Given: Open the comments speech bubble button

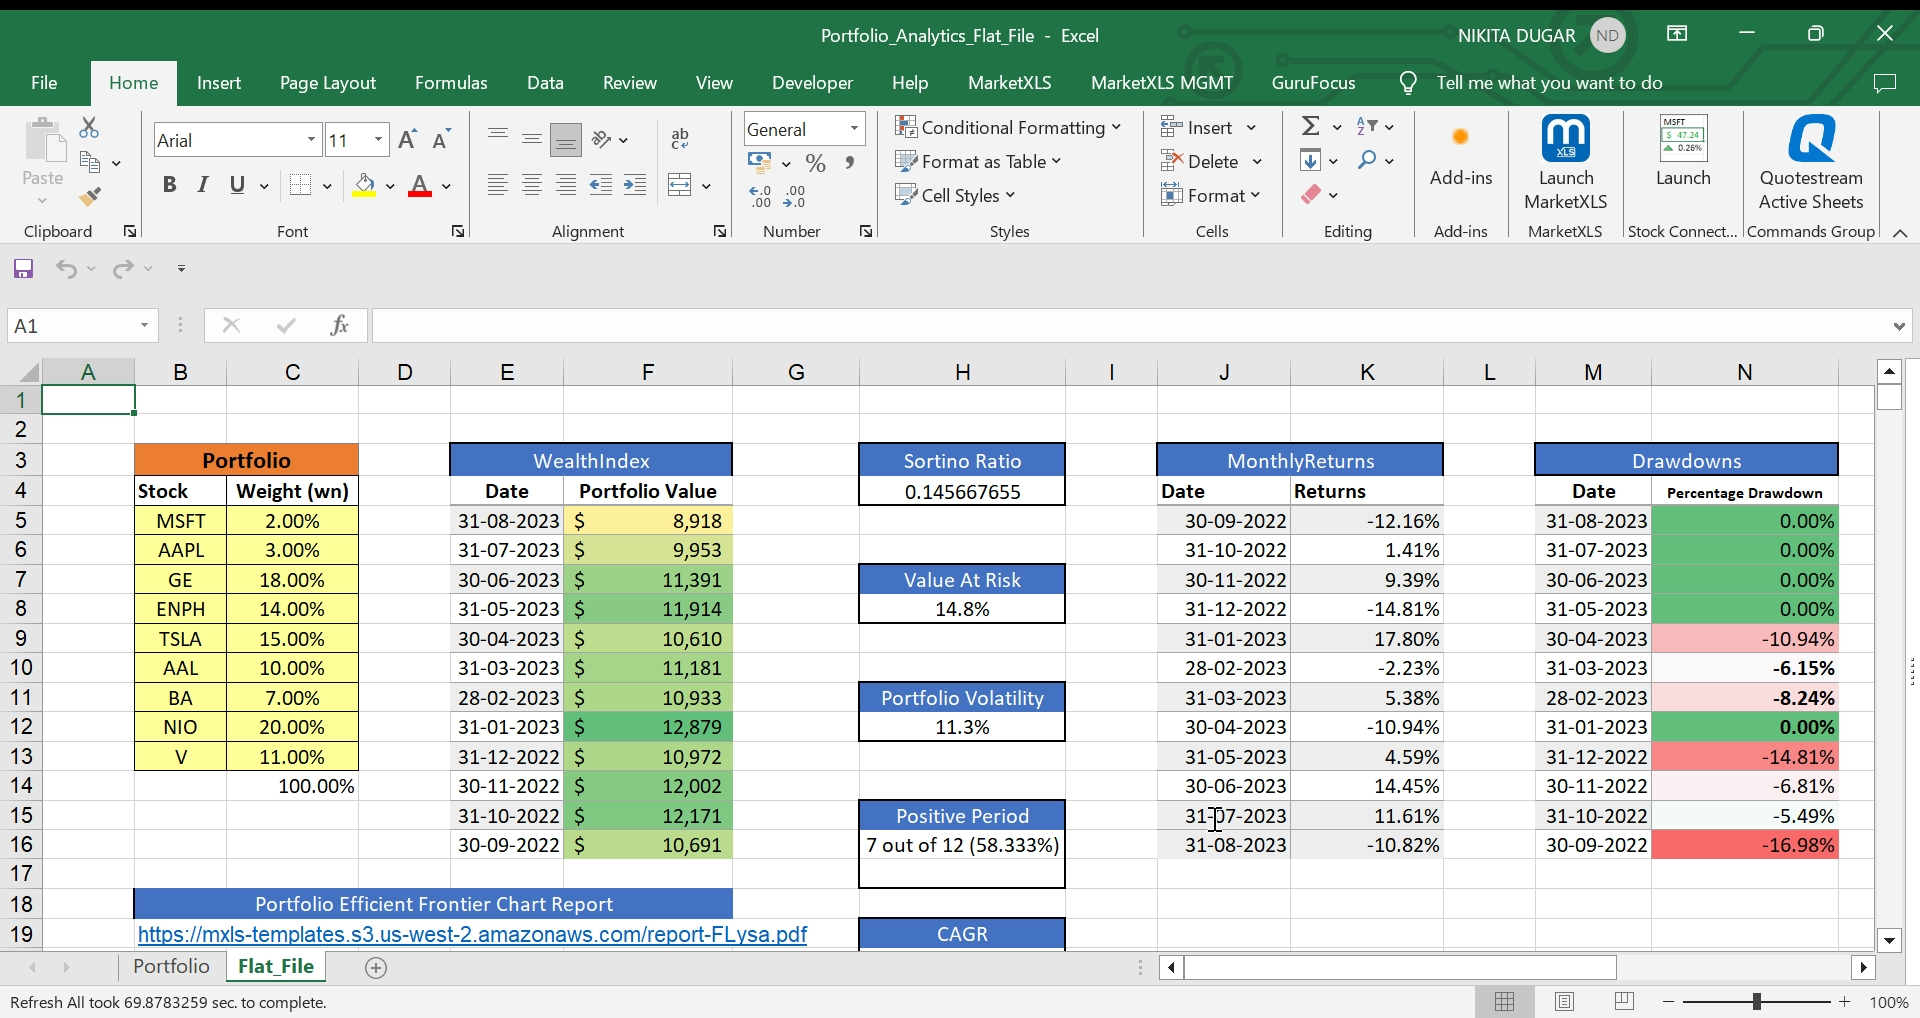Looking at the screenshot, I should (1885, 83).
